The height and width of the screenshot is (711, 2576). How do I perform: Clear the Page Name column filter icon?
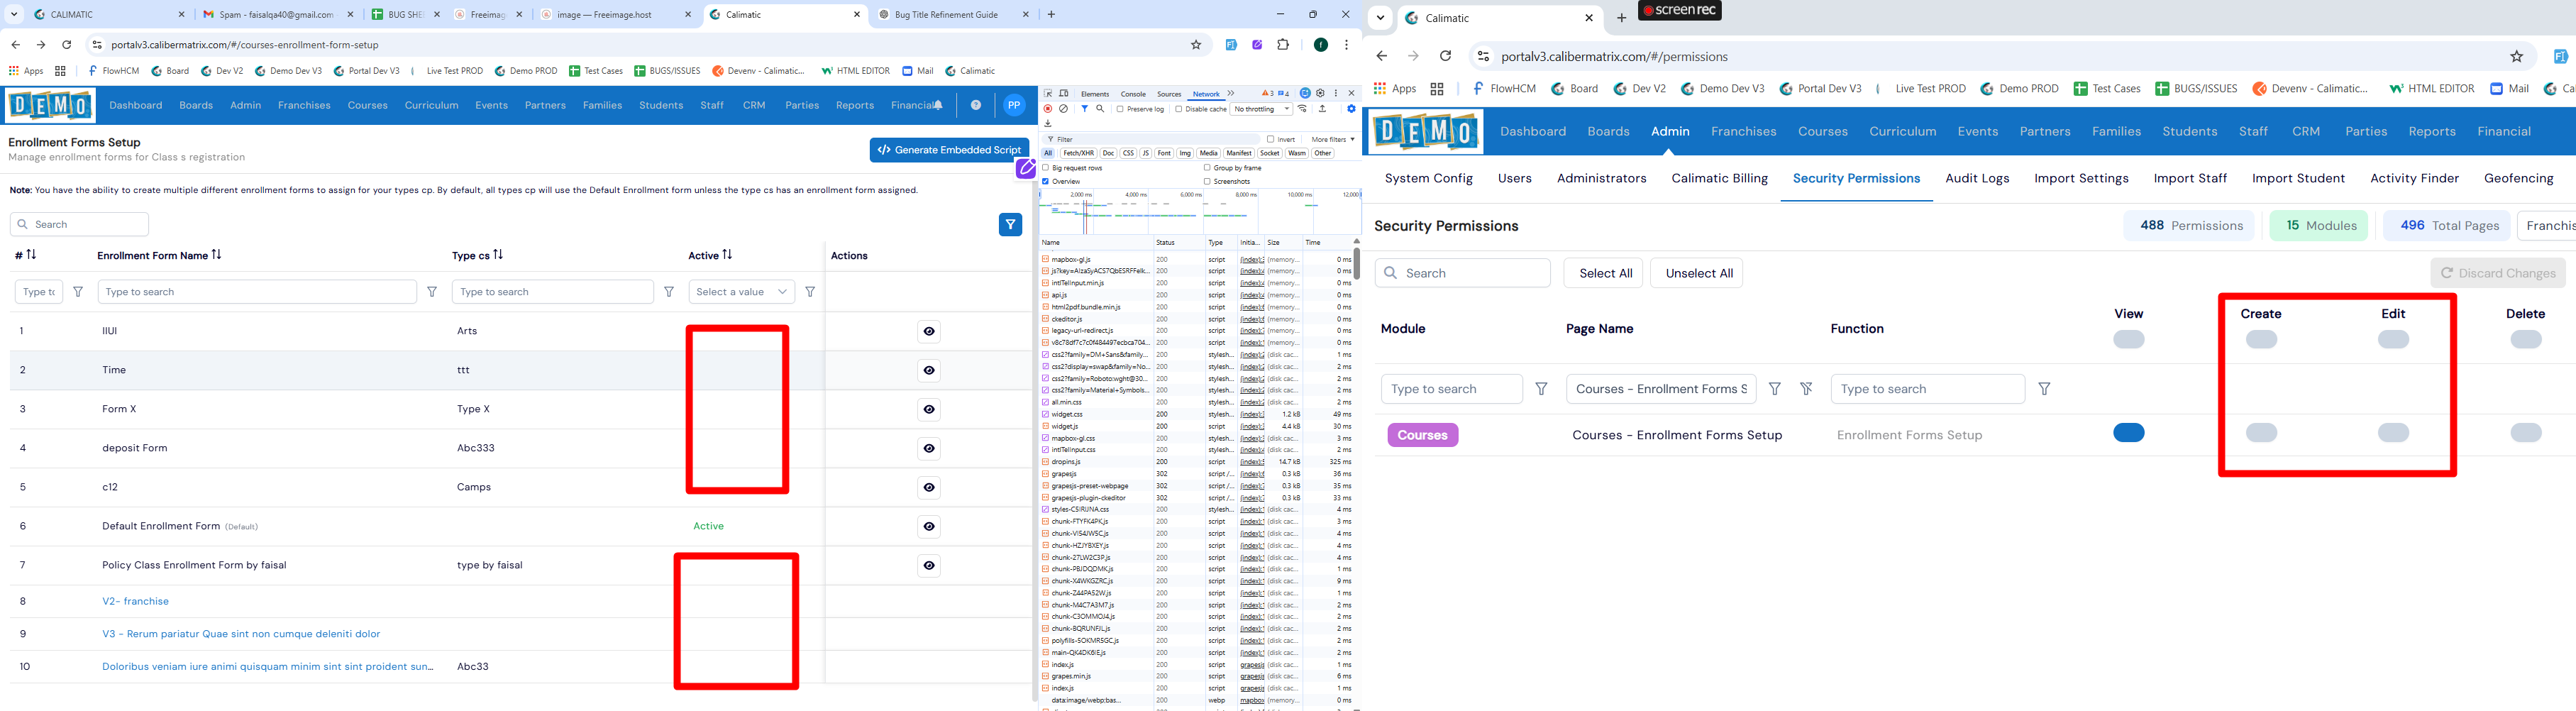[x=1806, y=389]
